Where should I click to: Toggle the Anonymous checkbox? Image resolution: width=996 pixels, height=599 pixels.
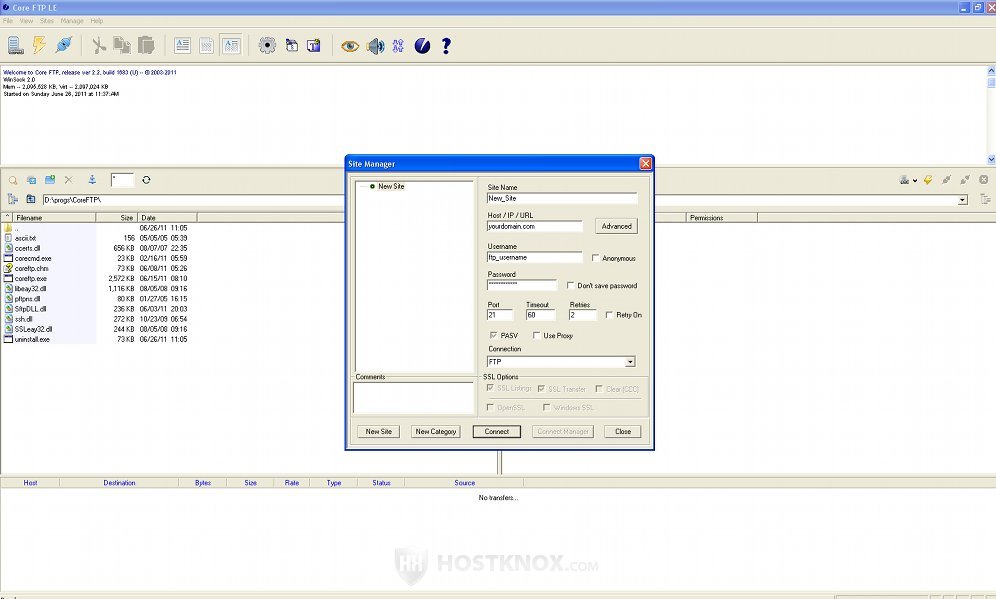[595, 258]
